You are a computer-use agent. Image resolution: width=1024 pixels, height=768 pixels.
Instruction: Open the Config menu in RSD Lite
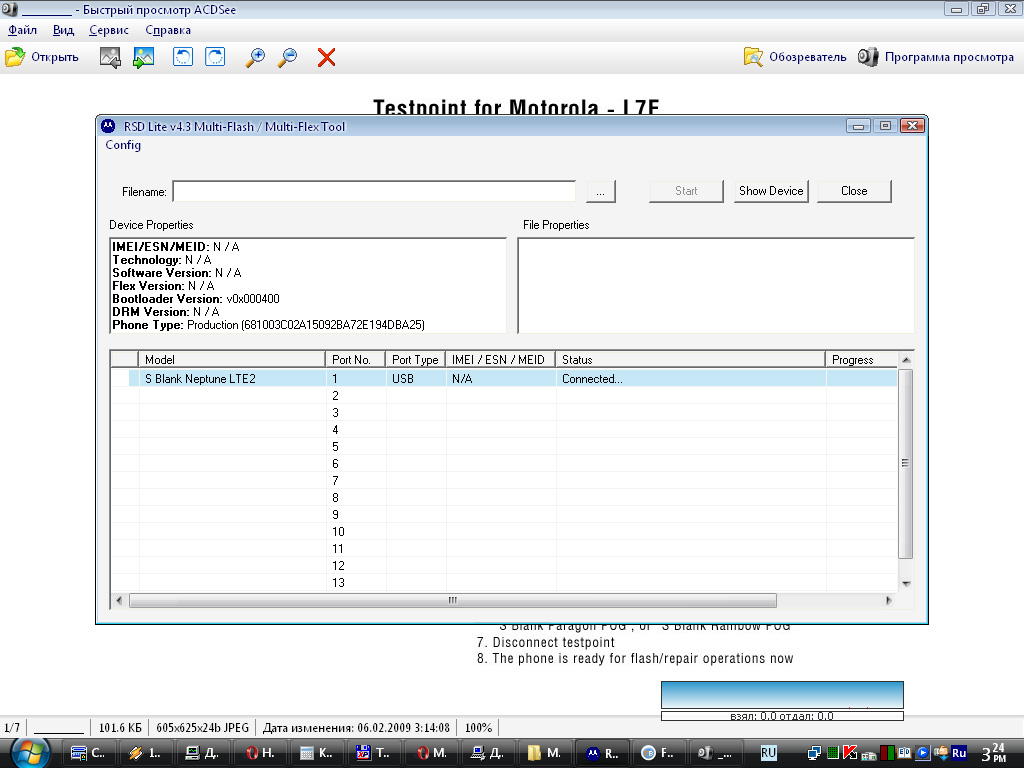tap(123, 145)
